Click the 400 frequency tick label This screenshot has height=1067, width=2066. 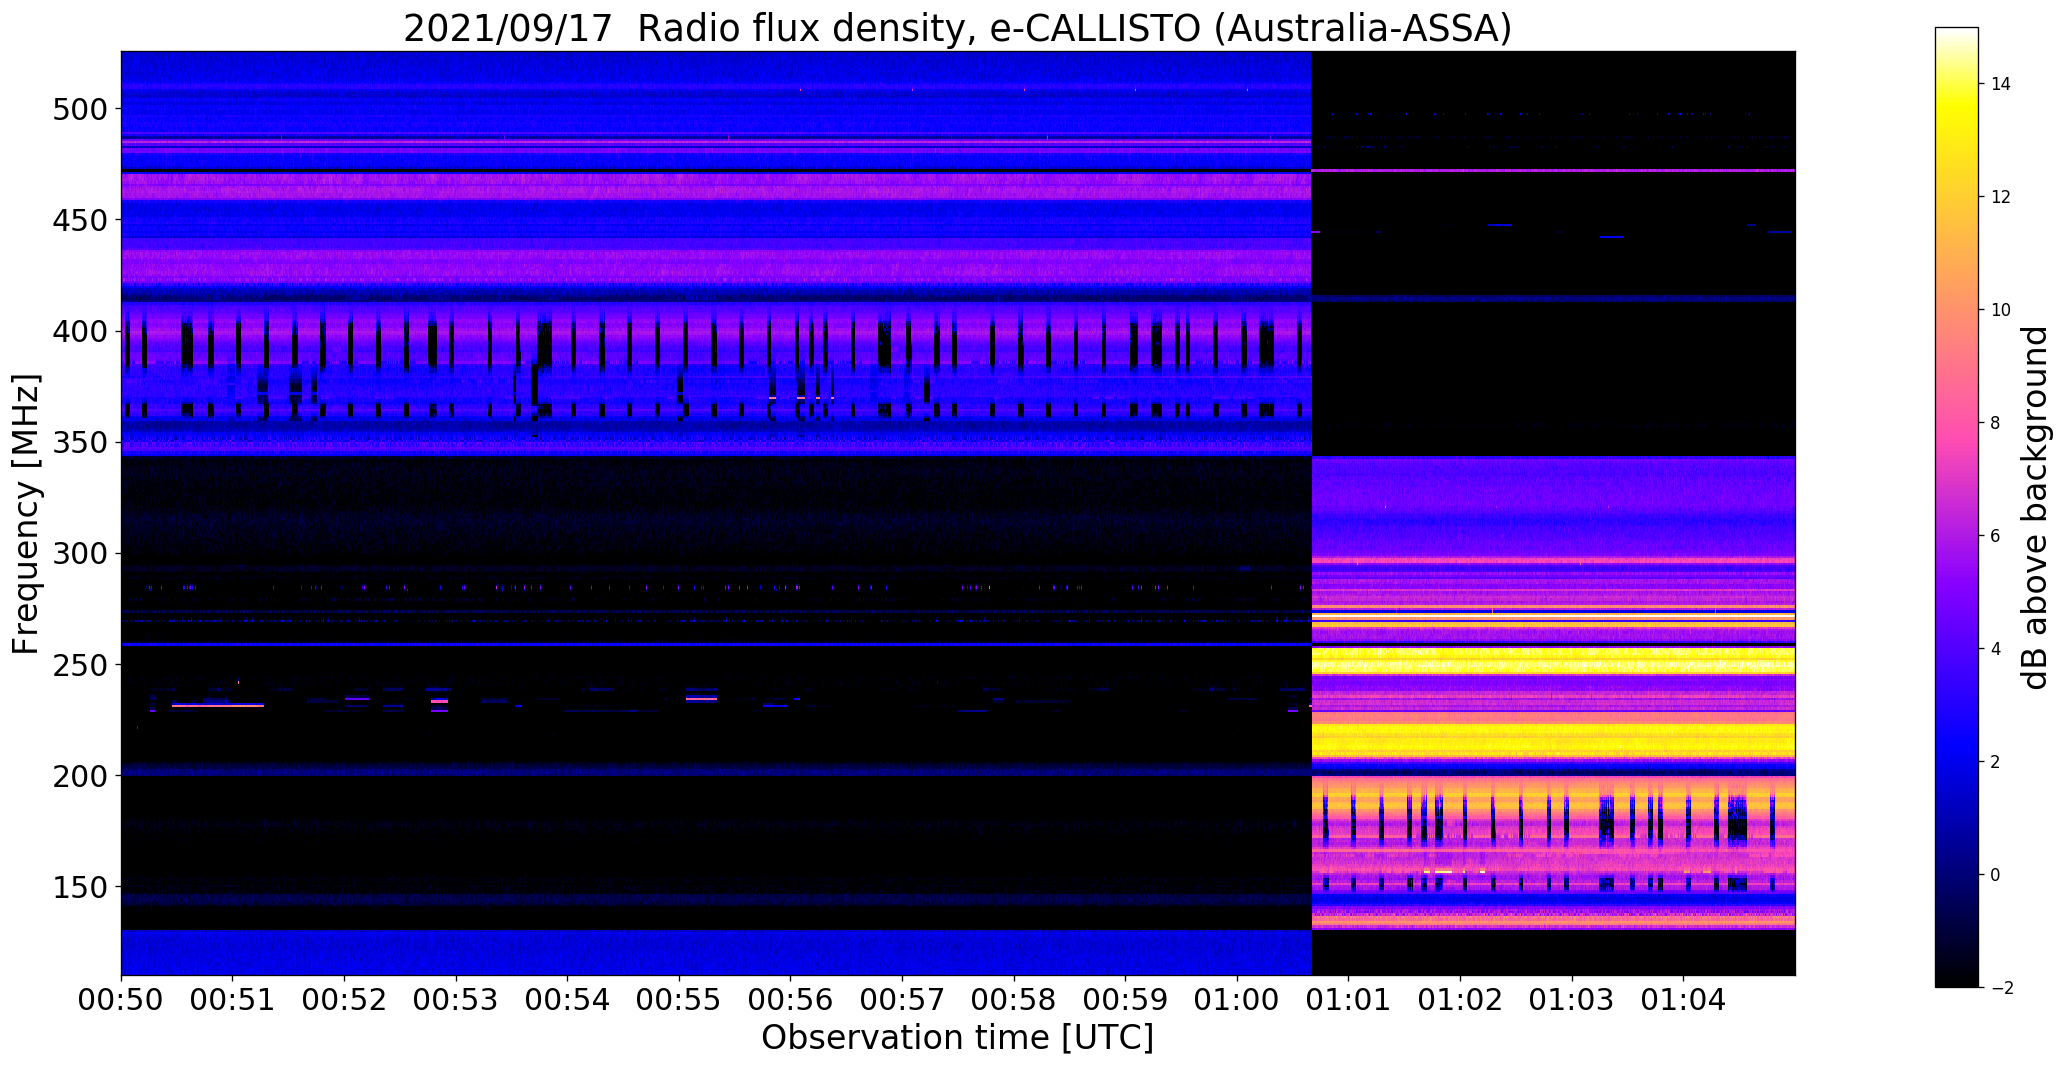(x=79, y=331)
